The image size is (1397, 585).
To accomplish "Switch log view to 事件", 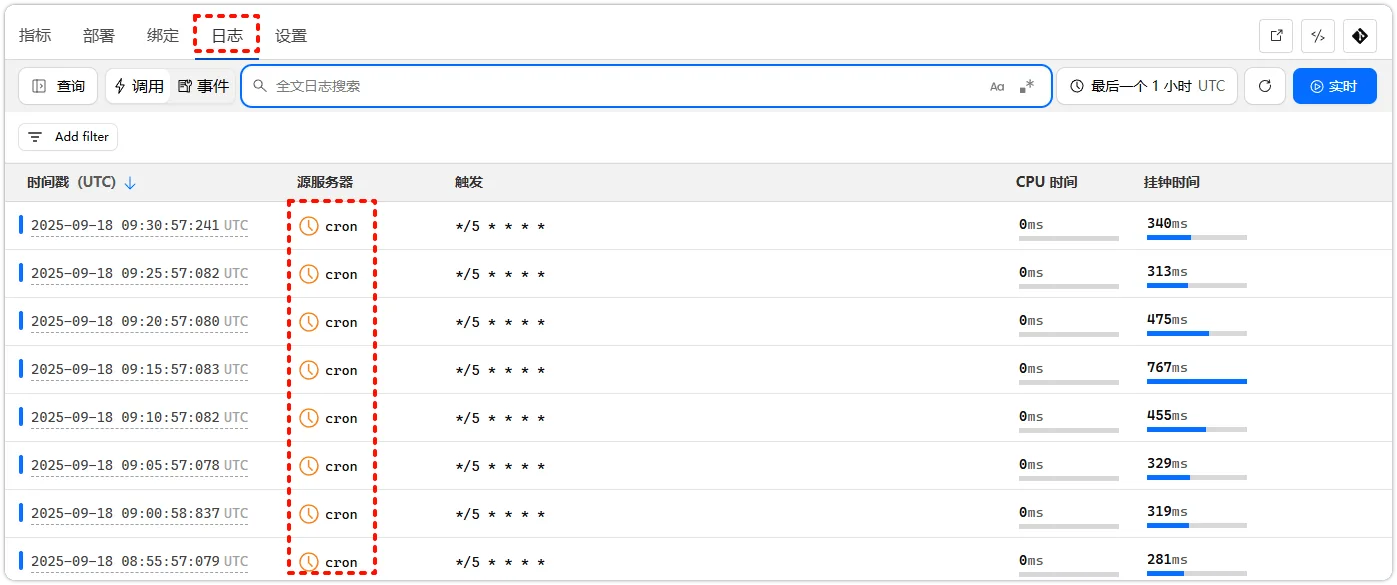I will [x=204, y=85].
